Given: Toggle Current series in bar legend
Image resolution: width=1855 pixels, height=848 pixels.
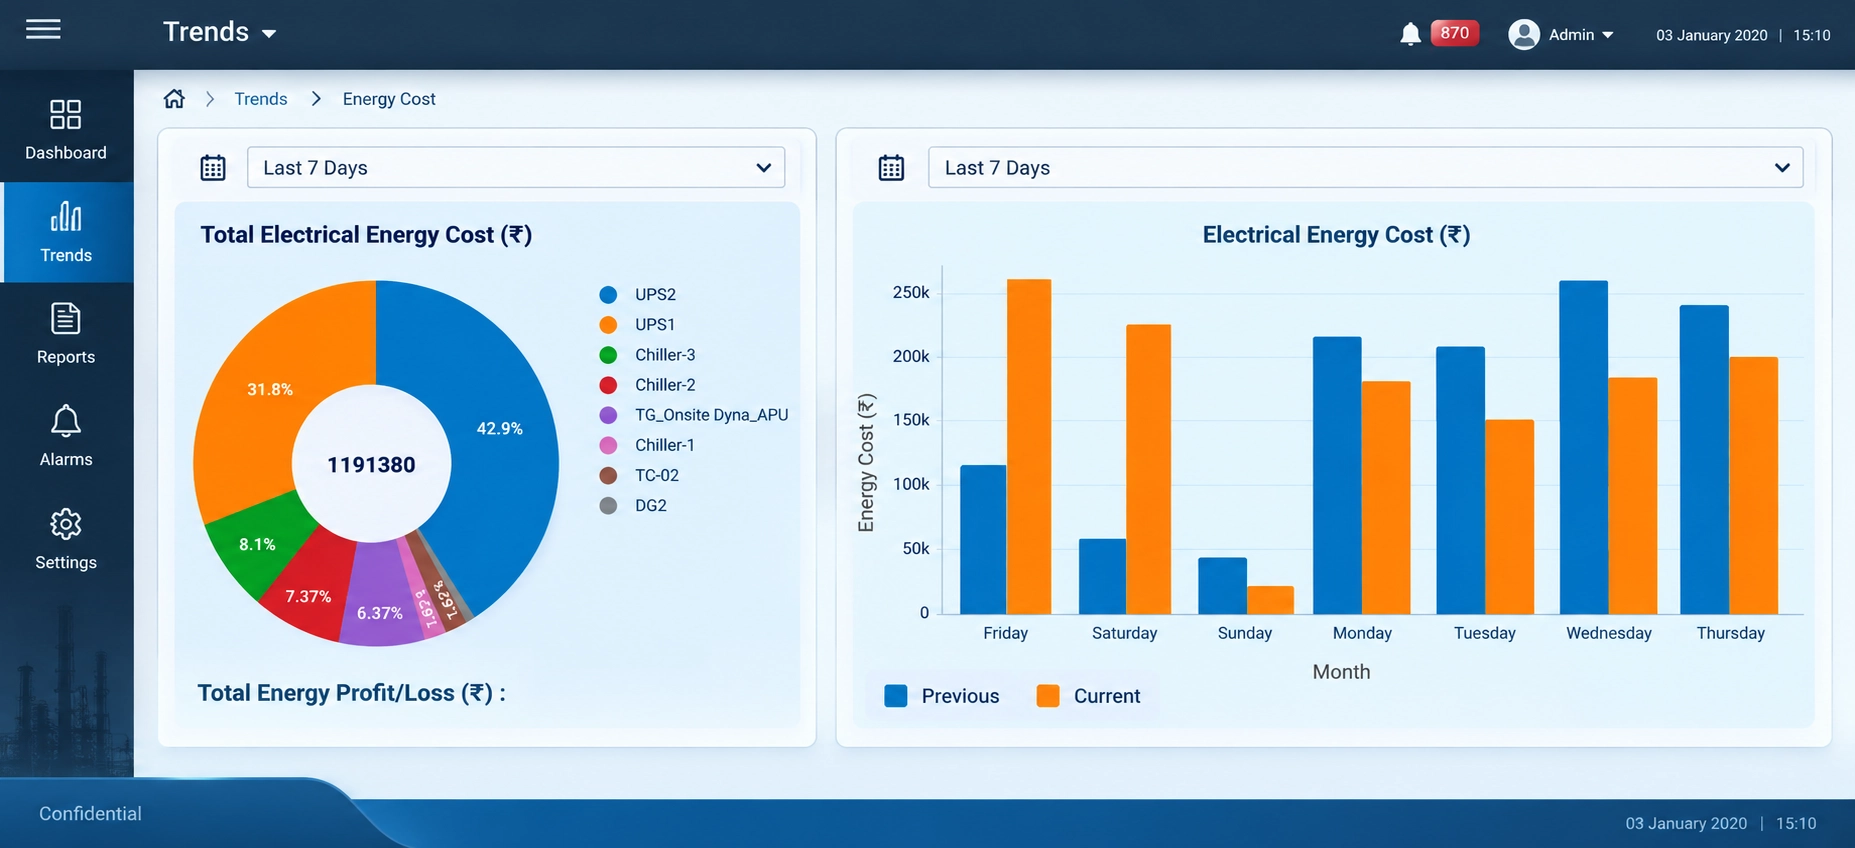Looking at the screenshot, I should 1088,696.
